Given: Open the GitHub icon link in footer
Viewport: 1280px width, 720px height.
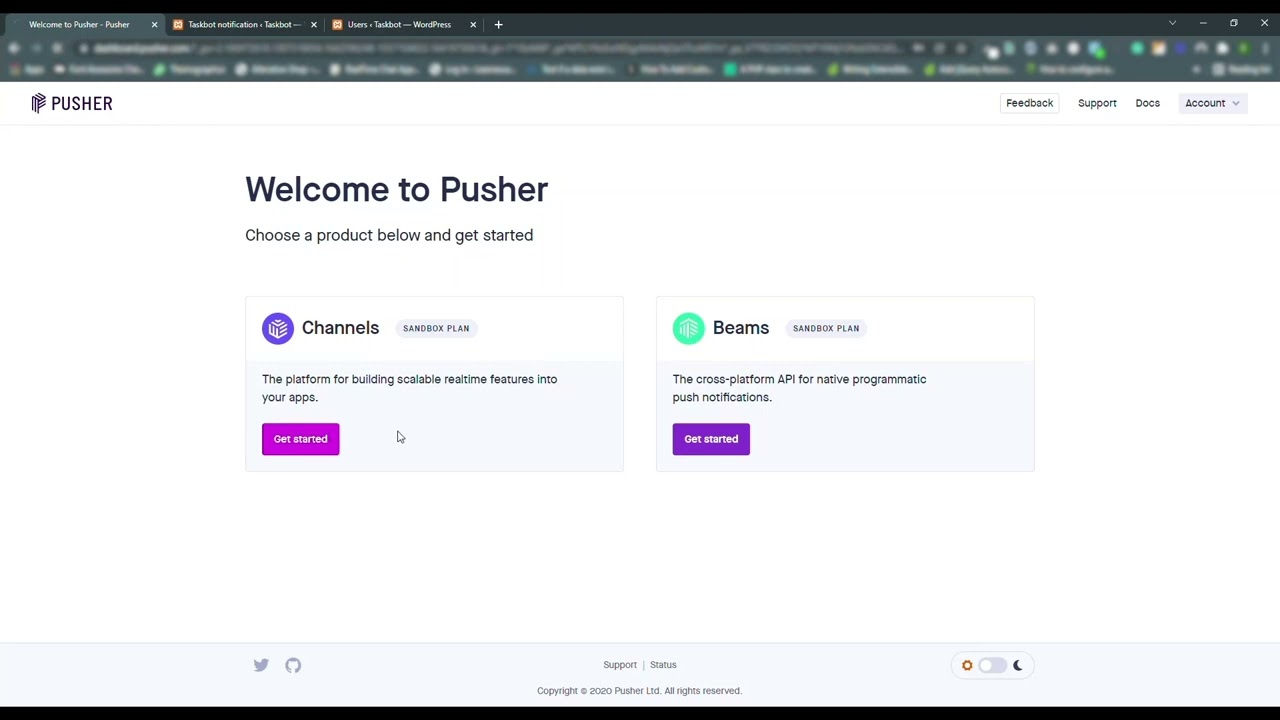Looking at the screenshot, I should point(293,665).
